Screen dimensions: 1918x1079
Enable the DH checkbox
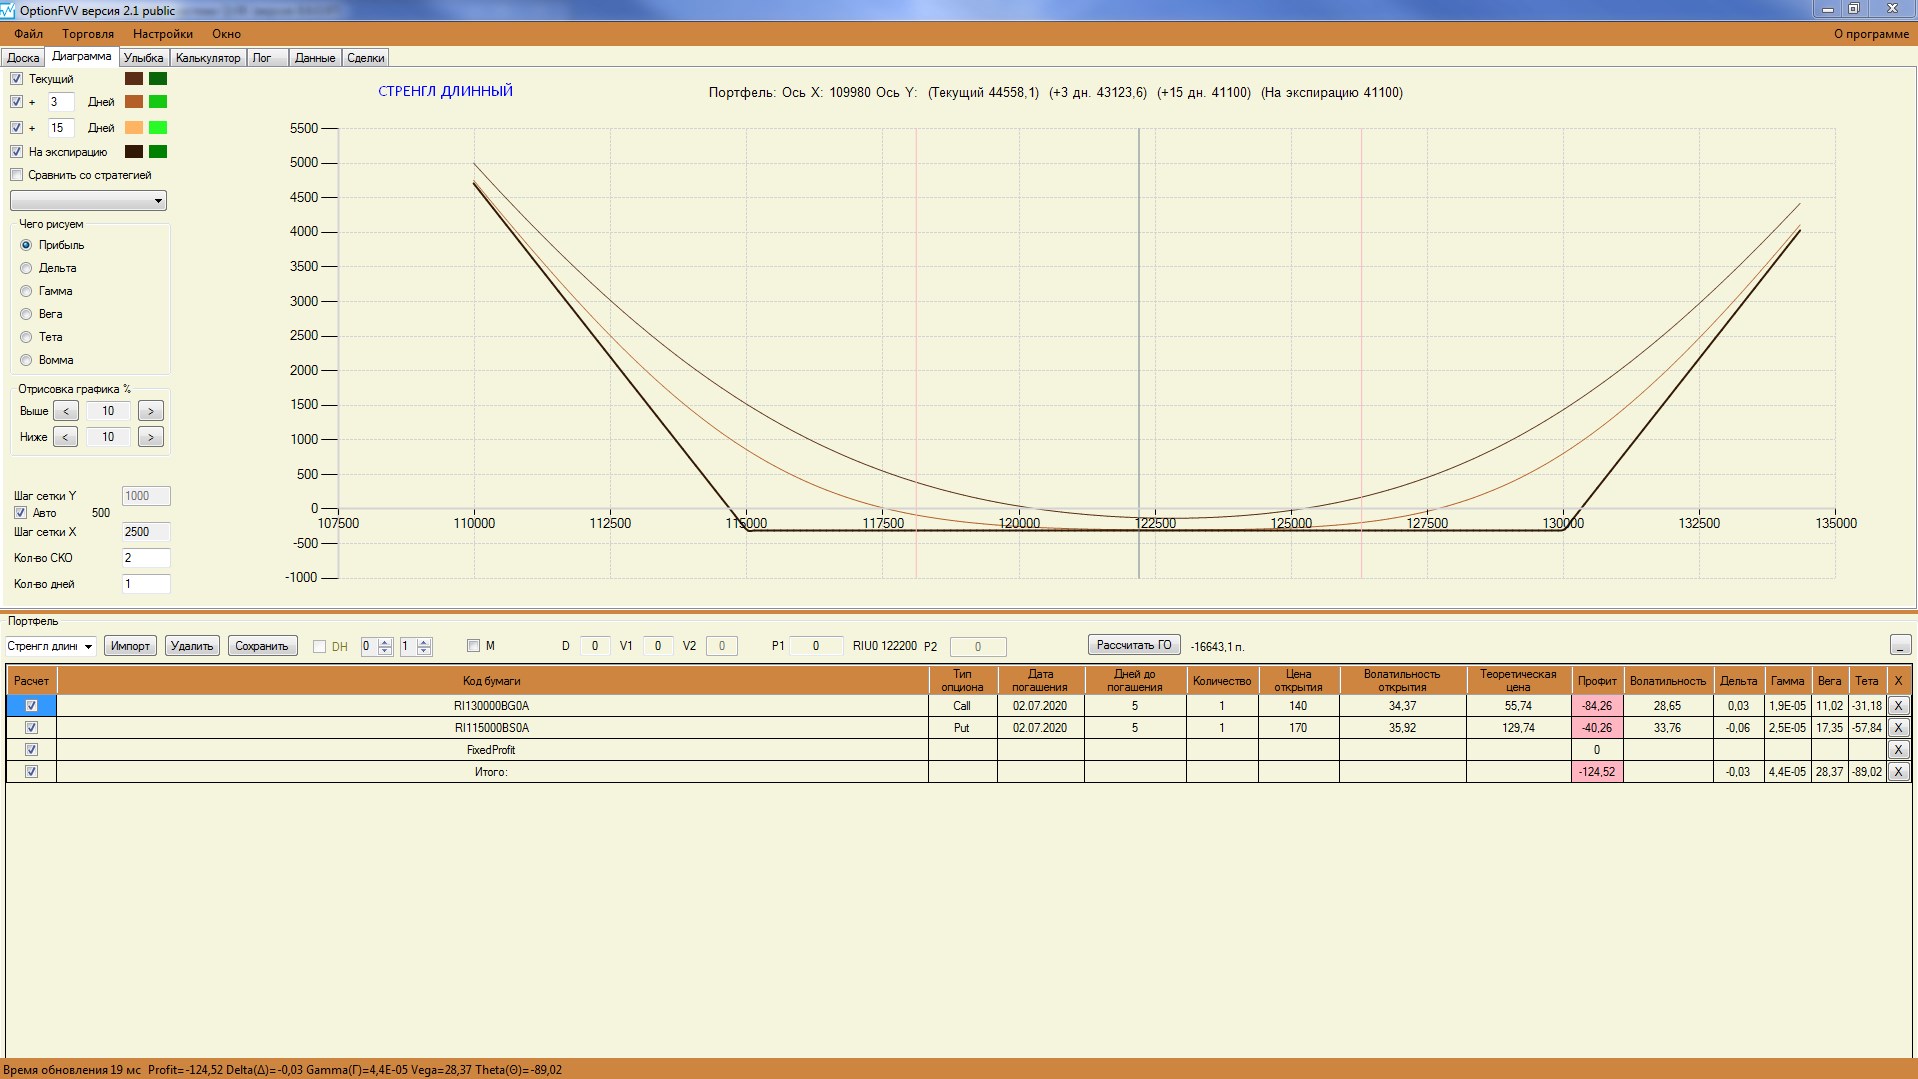click(319, 647)
